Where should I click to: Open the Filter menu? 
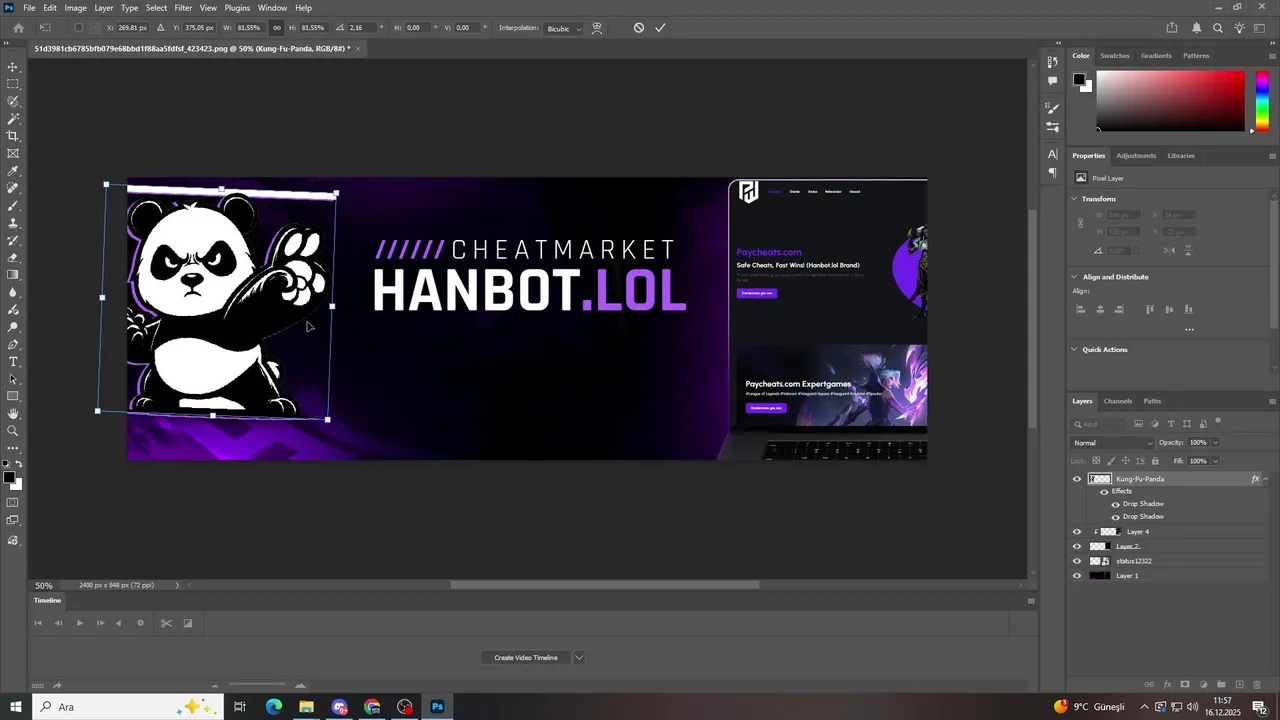tap(183, 8)
